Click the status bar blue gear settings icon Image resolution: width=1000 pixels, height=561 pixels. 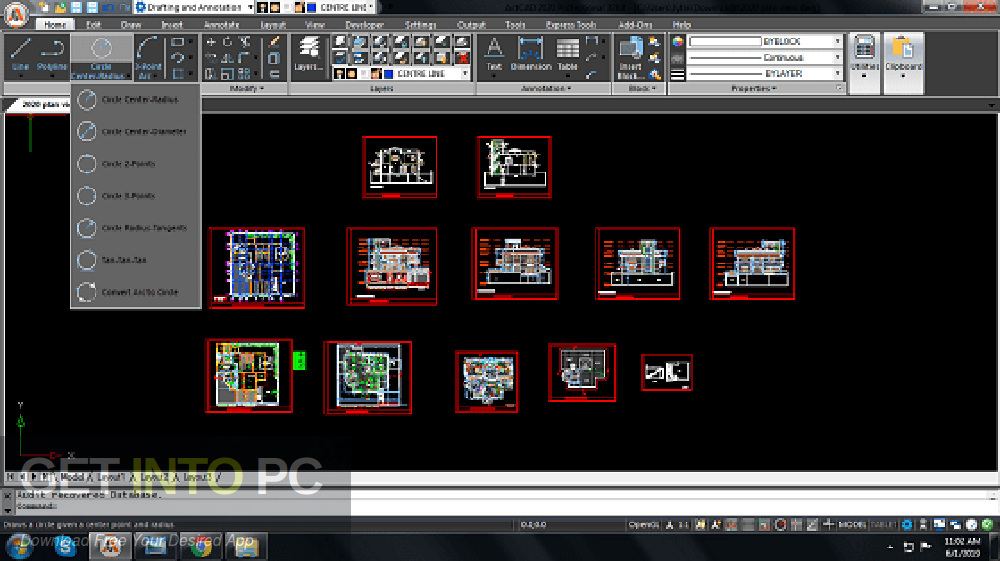point(907,525)
